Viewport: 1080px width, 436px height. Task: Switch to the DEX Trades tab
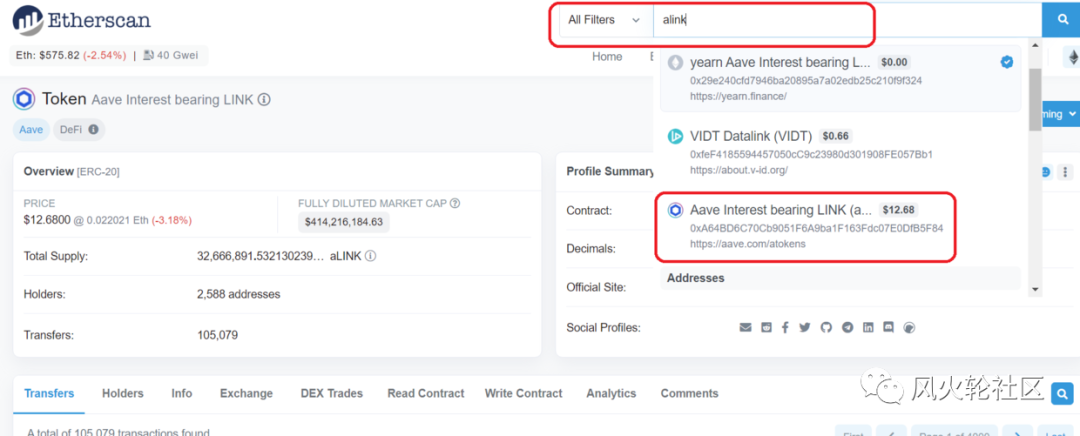tap(331, 393)
